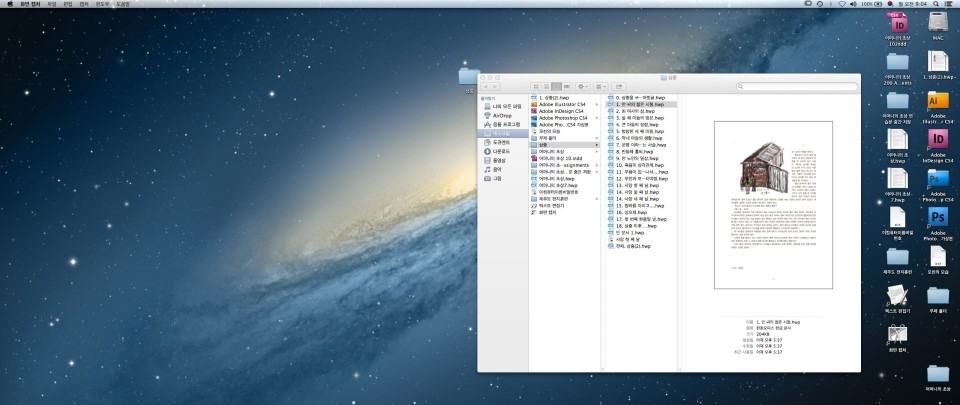Click the Finder back navigation arrow

pyautogui.click(x=485, y=86)
